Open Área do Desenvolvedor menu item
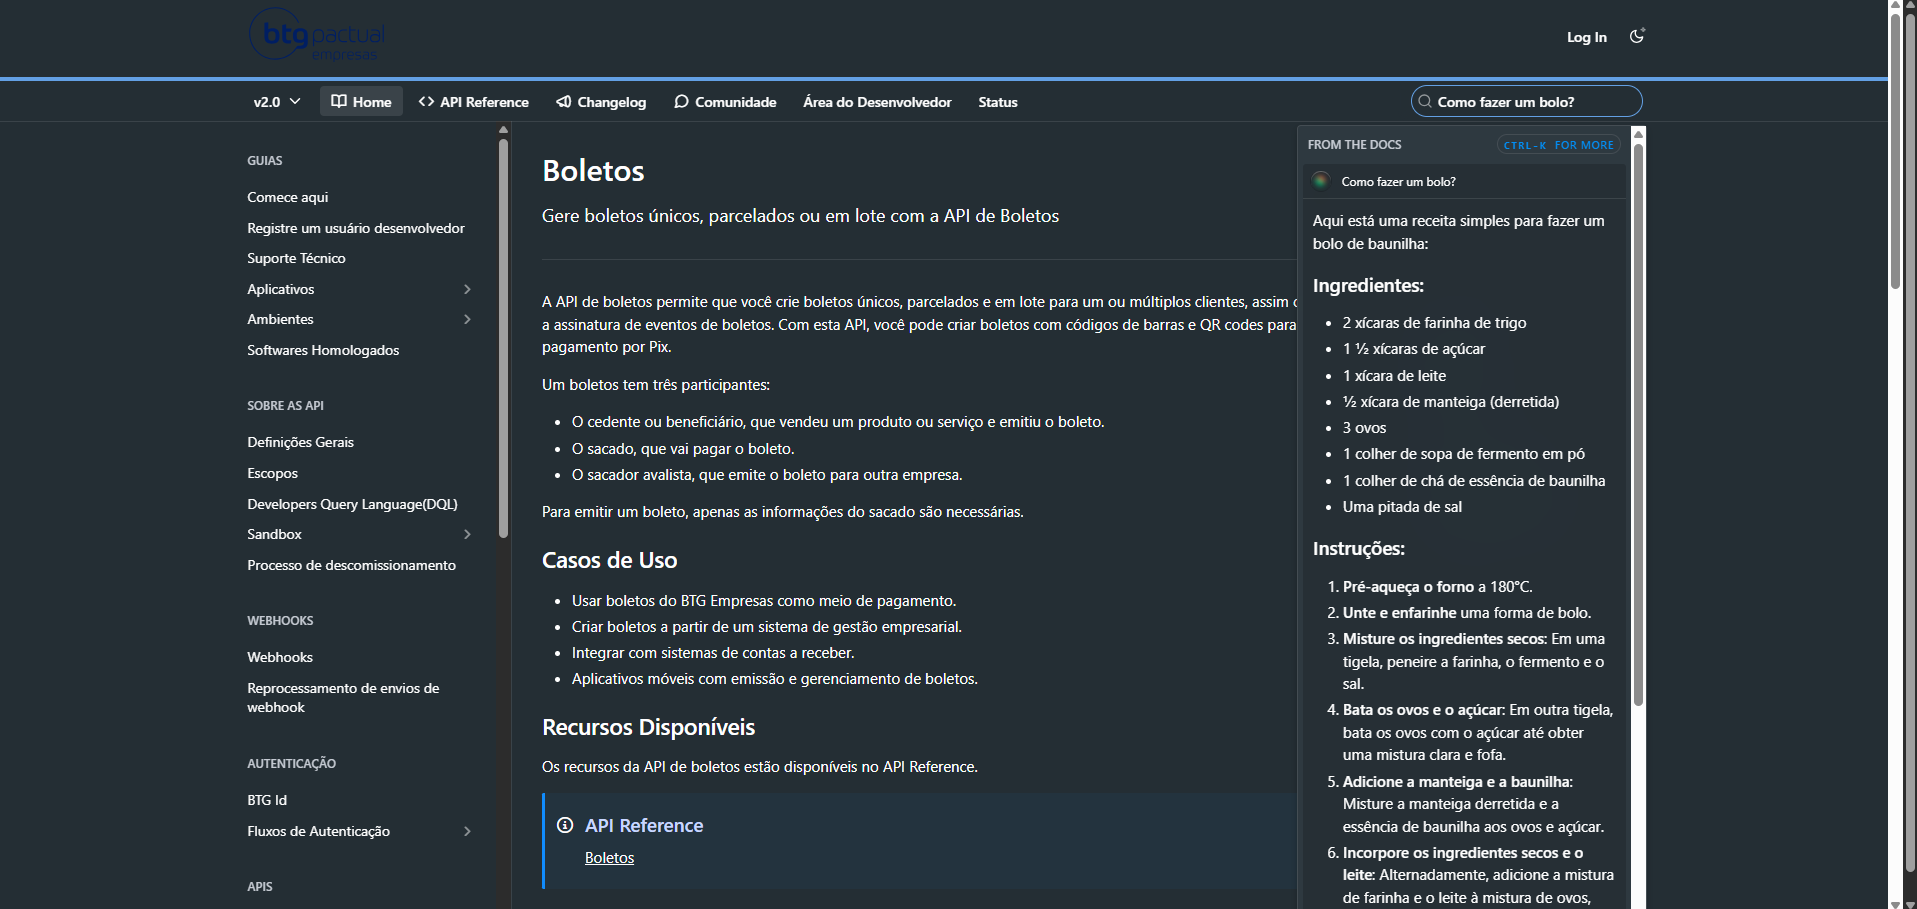 [877, 102]
